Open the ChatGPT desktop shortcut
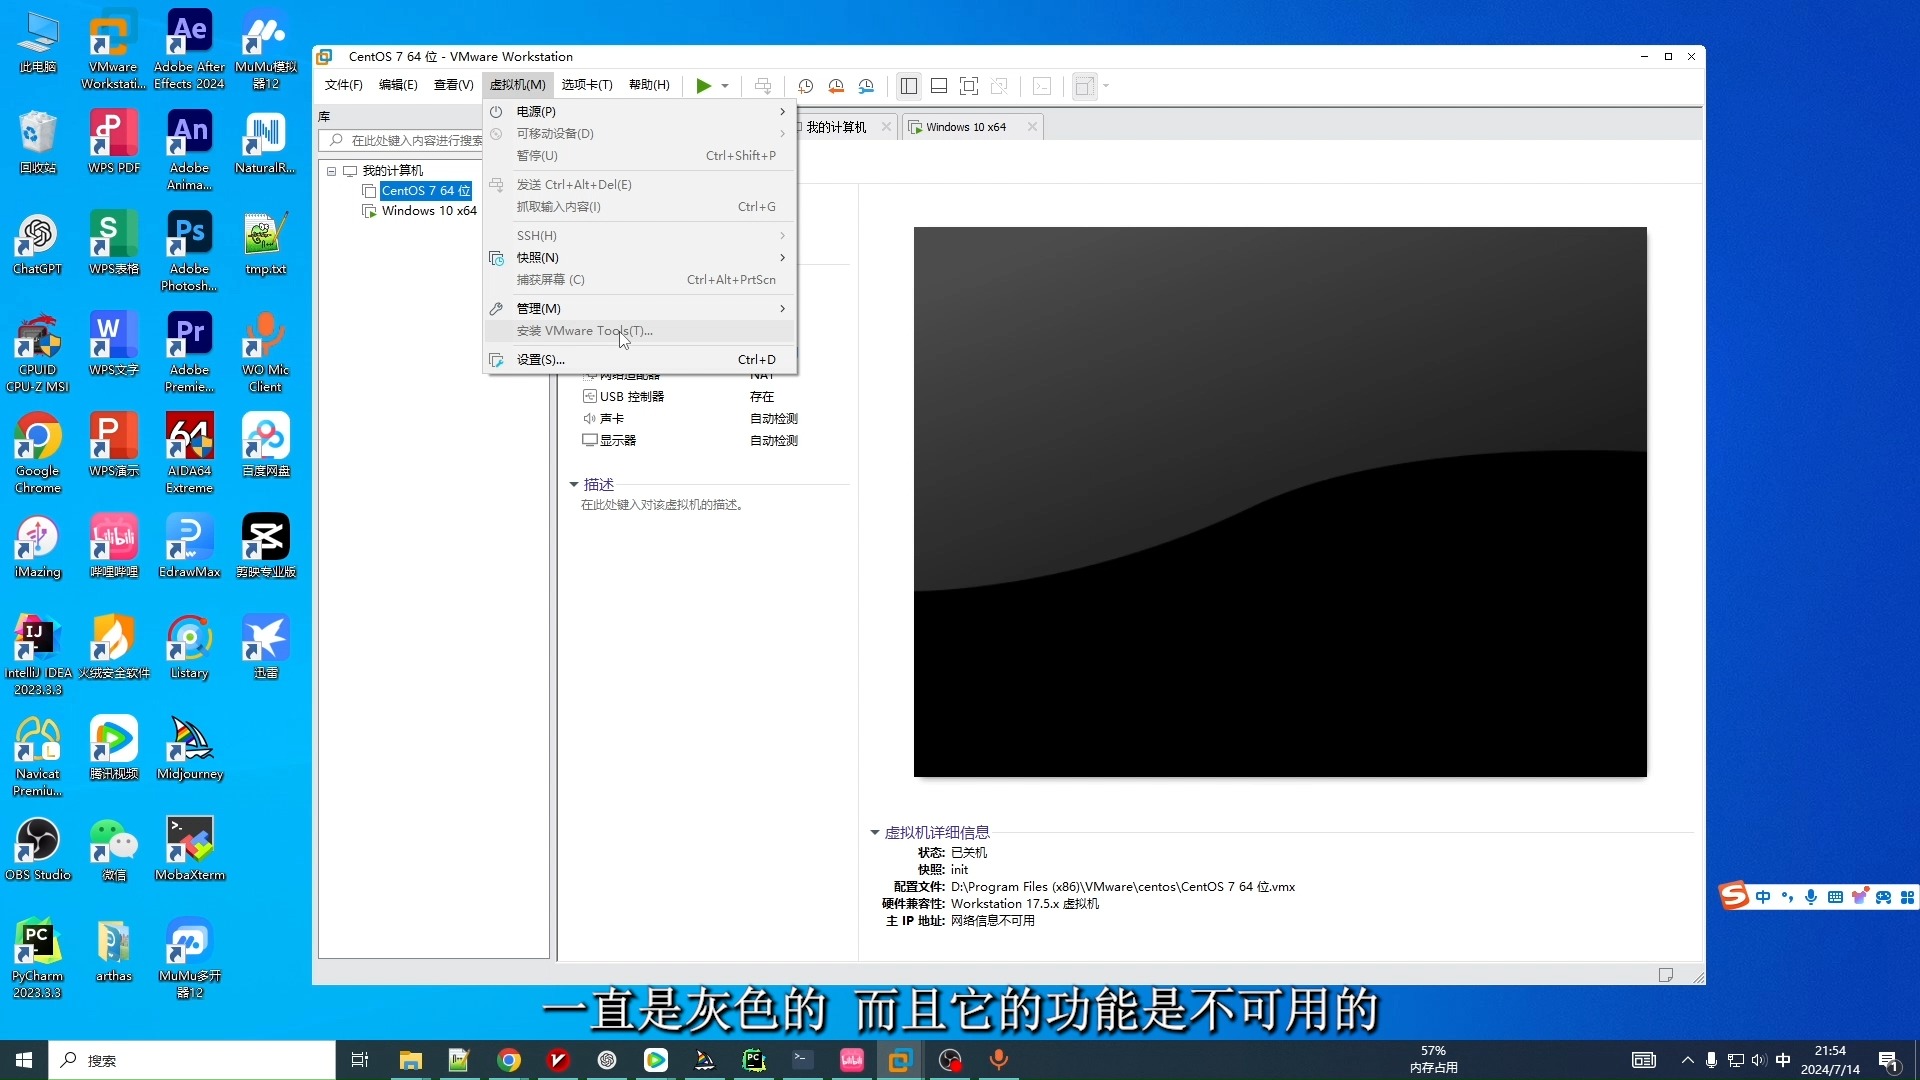Viewport: 1920px width, 1080px height. pos(38,245)
